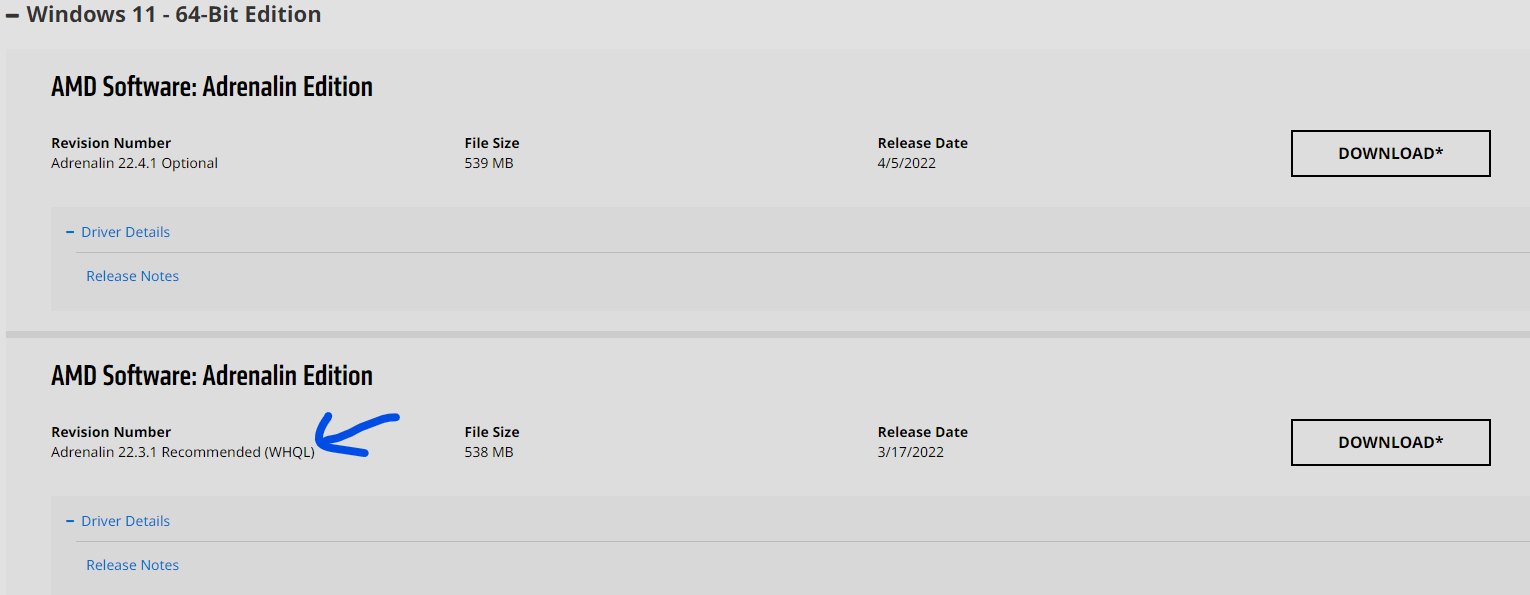Click the 3/17/2022 release date
1530x595 pixels.
tap(910, 452)
